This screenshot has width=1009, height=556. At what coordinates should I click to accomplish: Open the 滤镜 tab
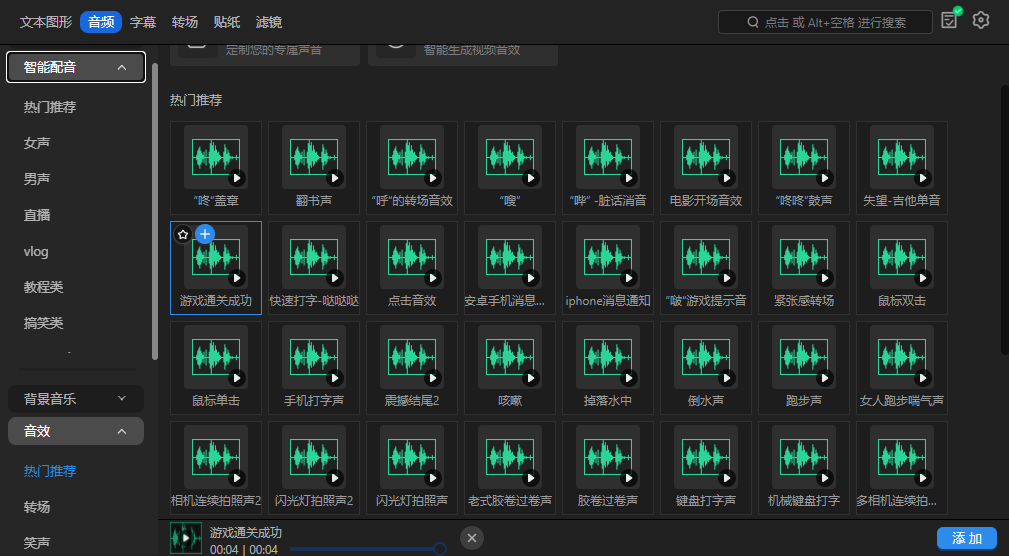(x=269, y=21)
